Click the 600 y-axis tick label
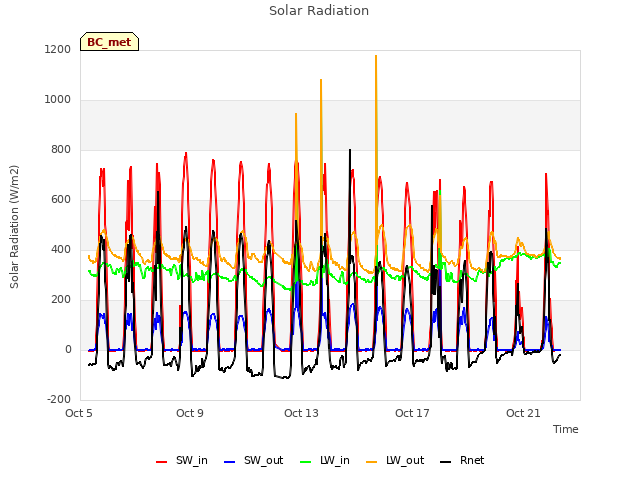This screenshot has height=480, width=640. 61,200
